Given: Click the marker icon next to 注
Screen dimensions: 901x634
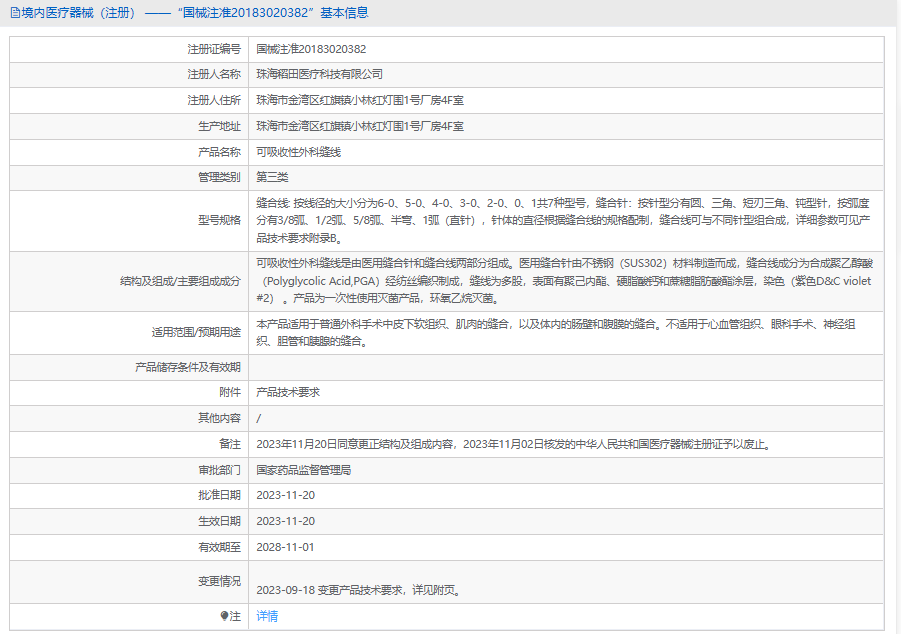Looking at the screenshot, I should [225, 617].
